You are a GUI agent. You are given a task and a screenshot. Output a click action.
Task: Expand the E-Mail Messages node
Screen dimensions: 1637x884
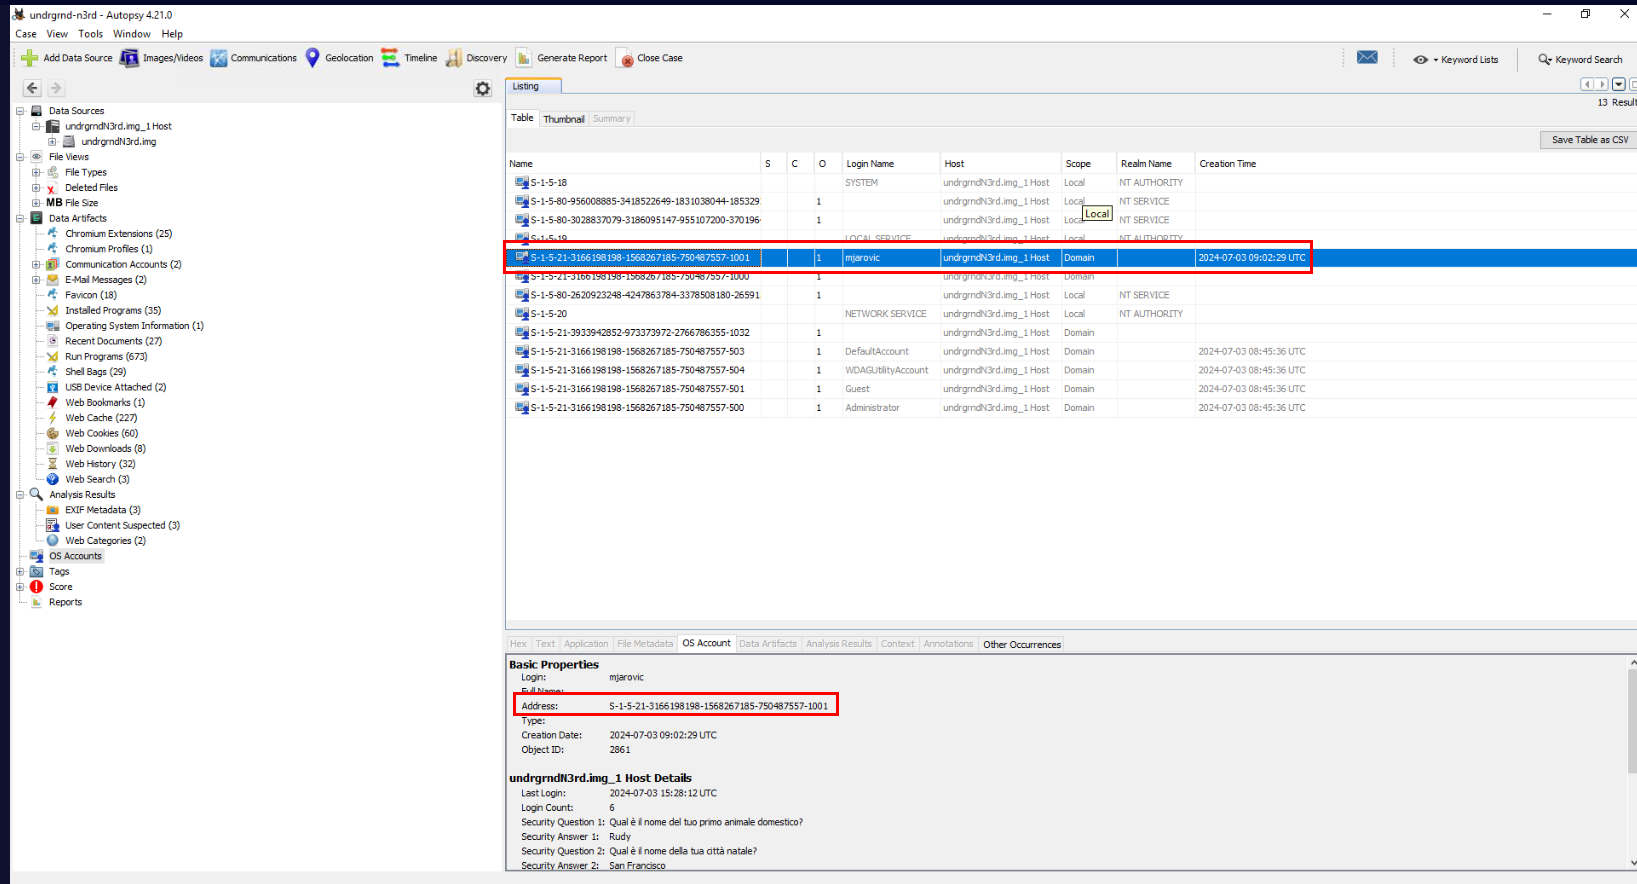pyautogui.click(x=36, y=280)
